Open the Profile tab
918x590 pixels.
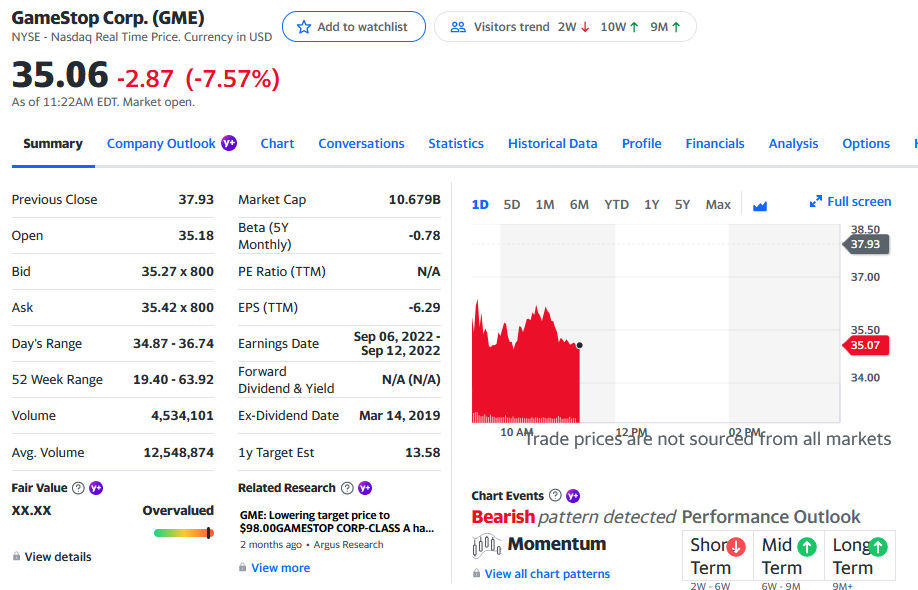(642, 143)
